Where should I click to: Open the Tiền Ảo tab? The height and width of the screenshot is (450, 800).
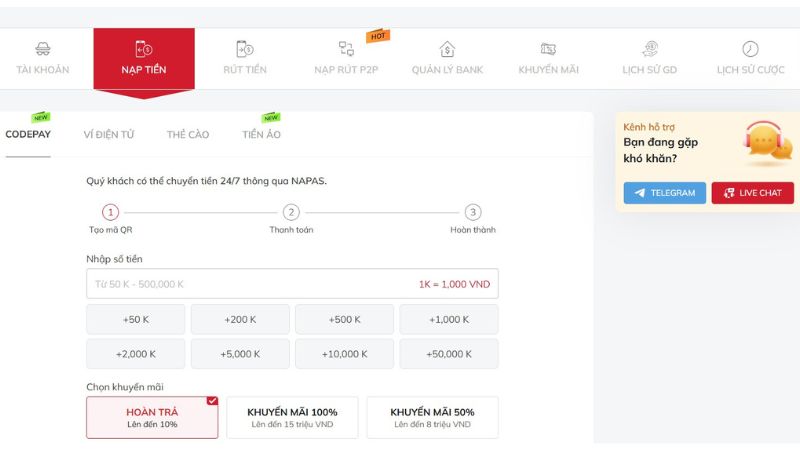pos(261,134)
